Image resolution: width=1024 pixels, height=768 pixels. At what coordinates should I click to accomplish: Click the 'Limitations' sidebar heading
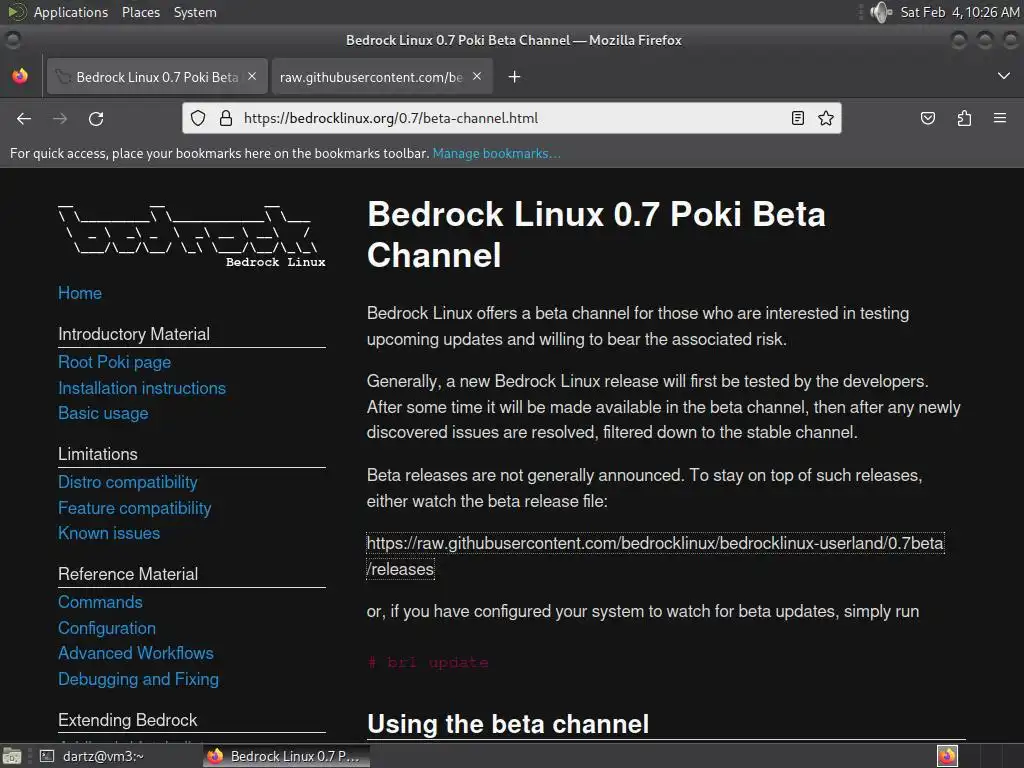pos(98,454)
